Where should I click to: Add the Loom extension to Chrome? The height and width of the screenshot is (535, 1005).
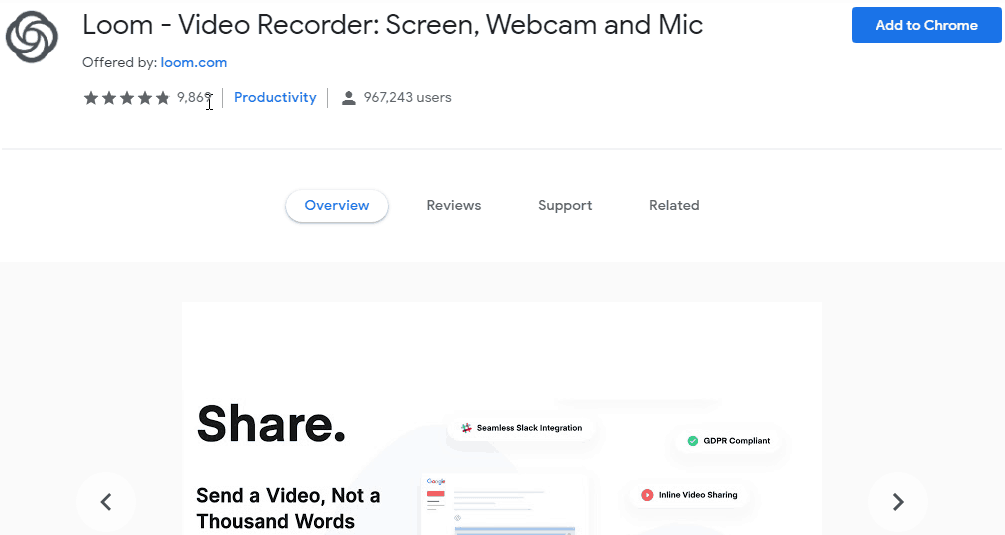[926, 25]
